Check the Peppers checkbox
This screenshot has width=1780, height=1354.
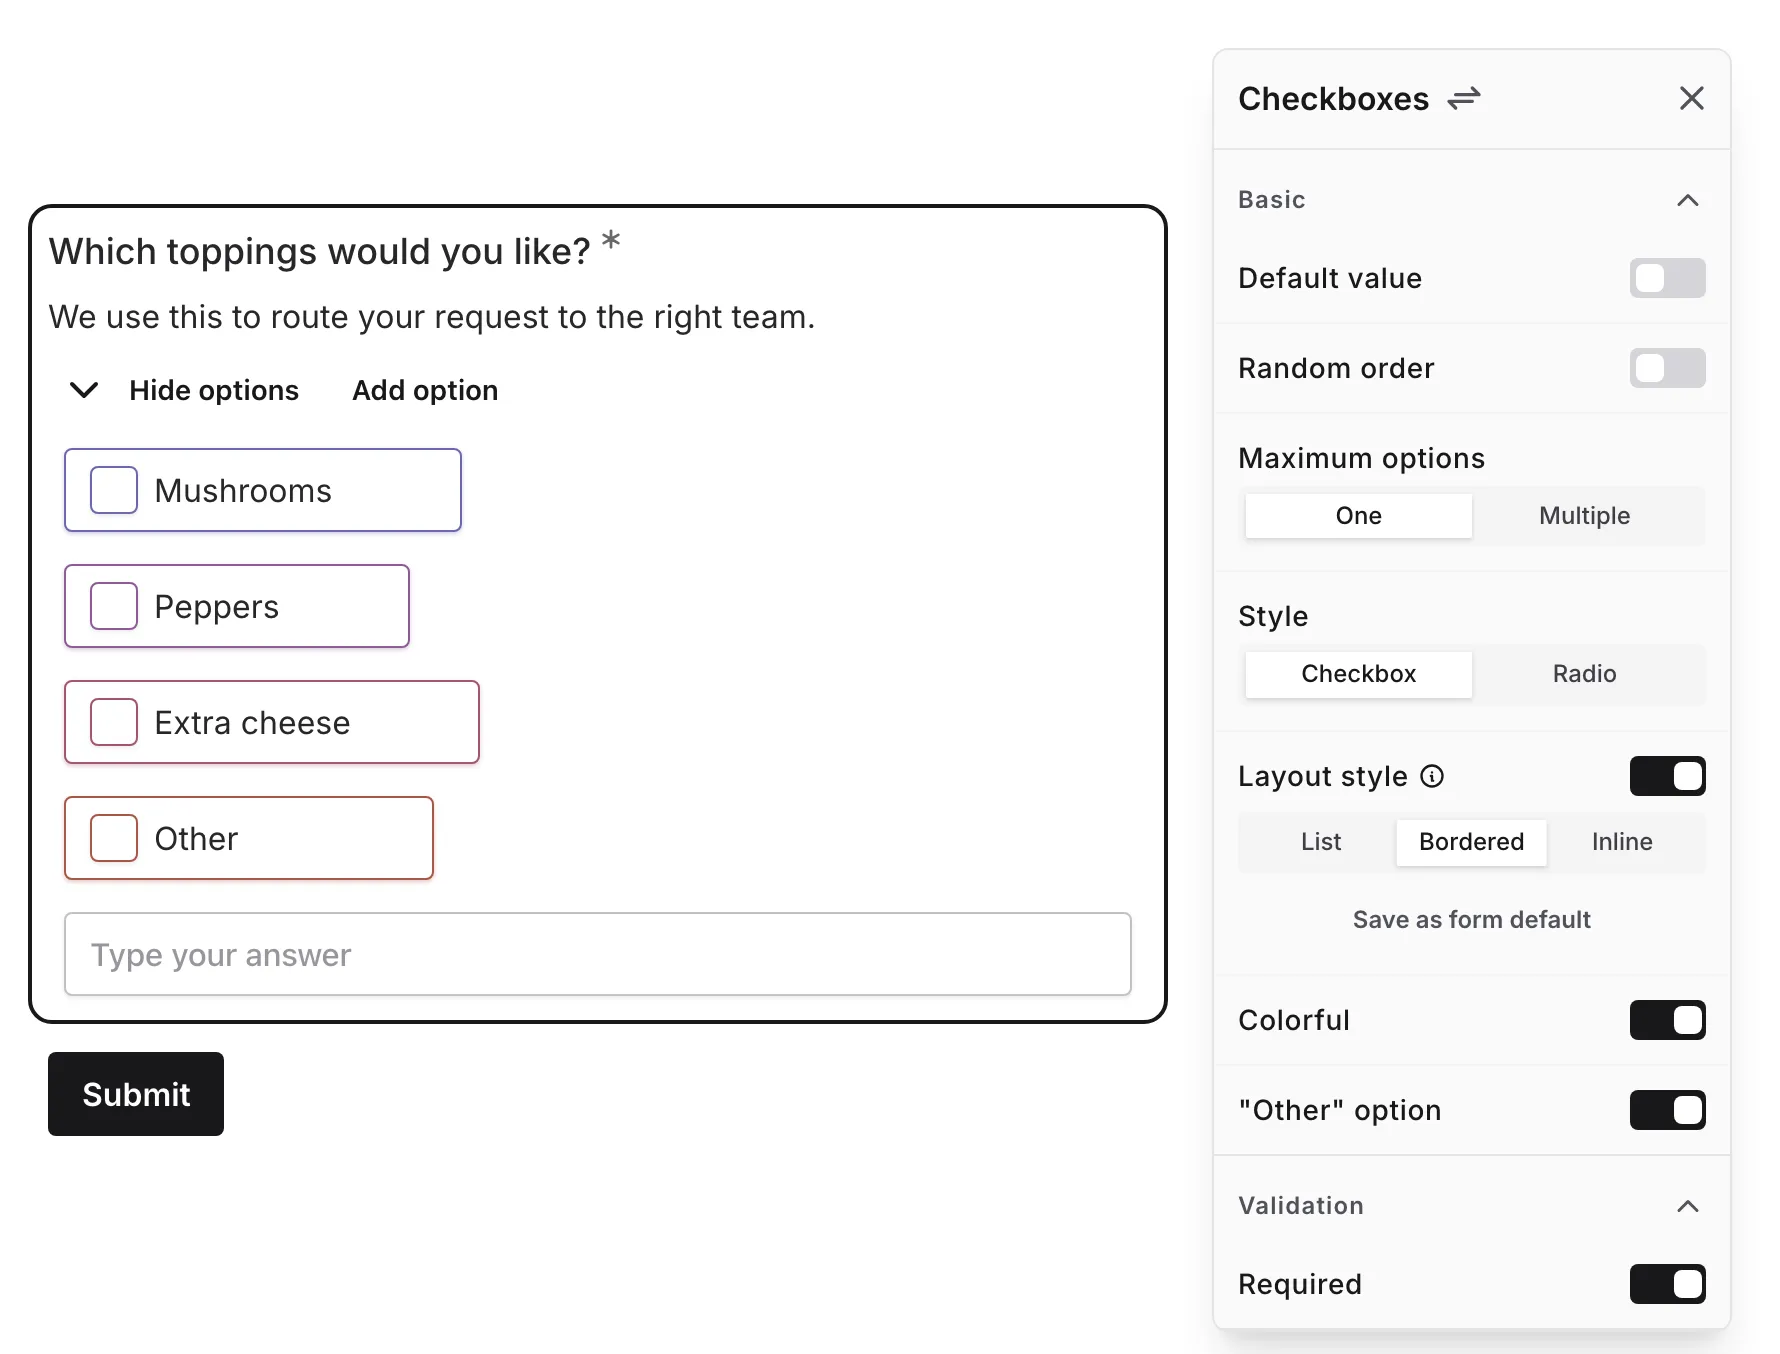pyautogui.click(x=114, y=606)
